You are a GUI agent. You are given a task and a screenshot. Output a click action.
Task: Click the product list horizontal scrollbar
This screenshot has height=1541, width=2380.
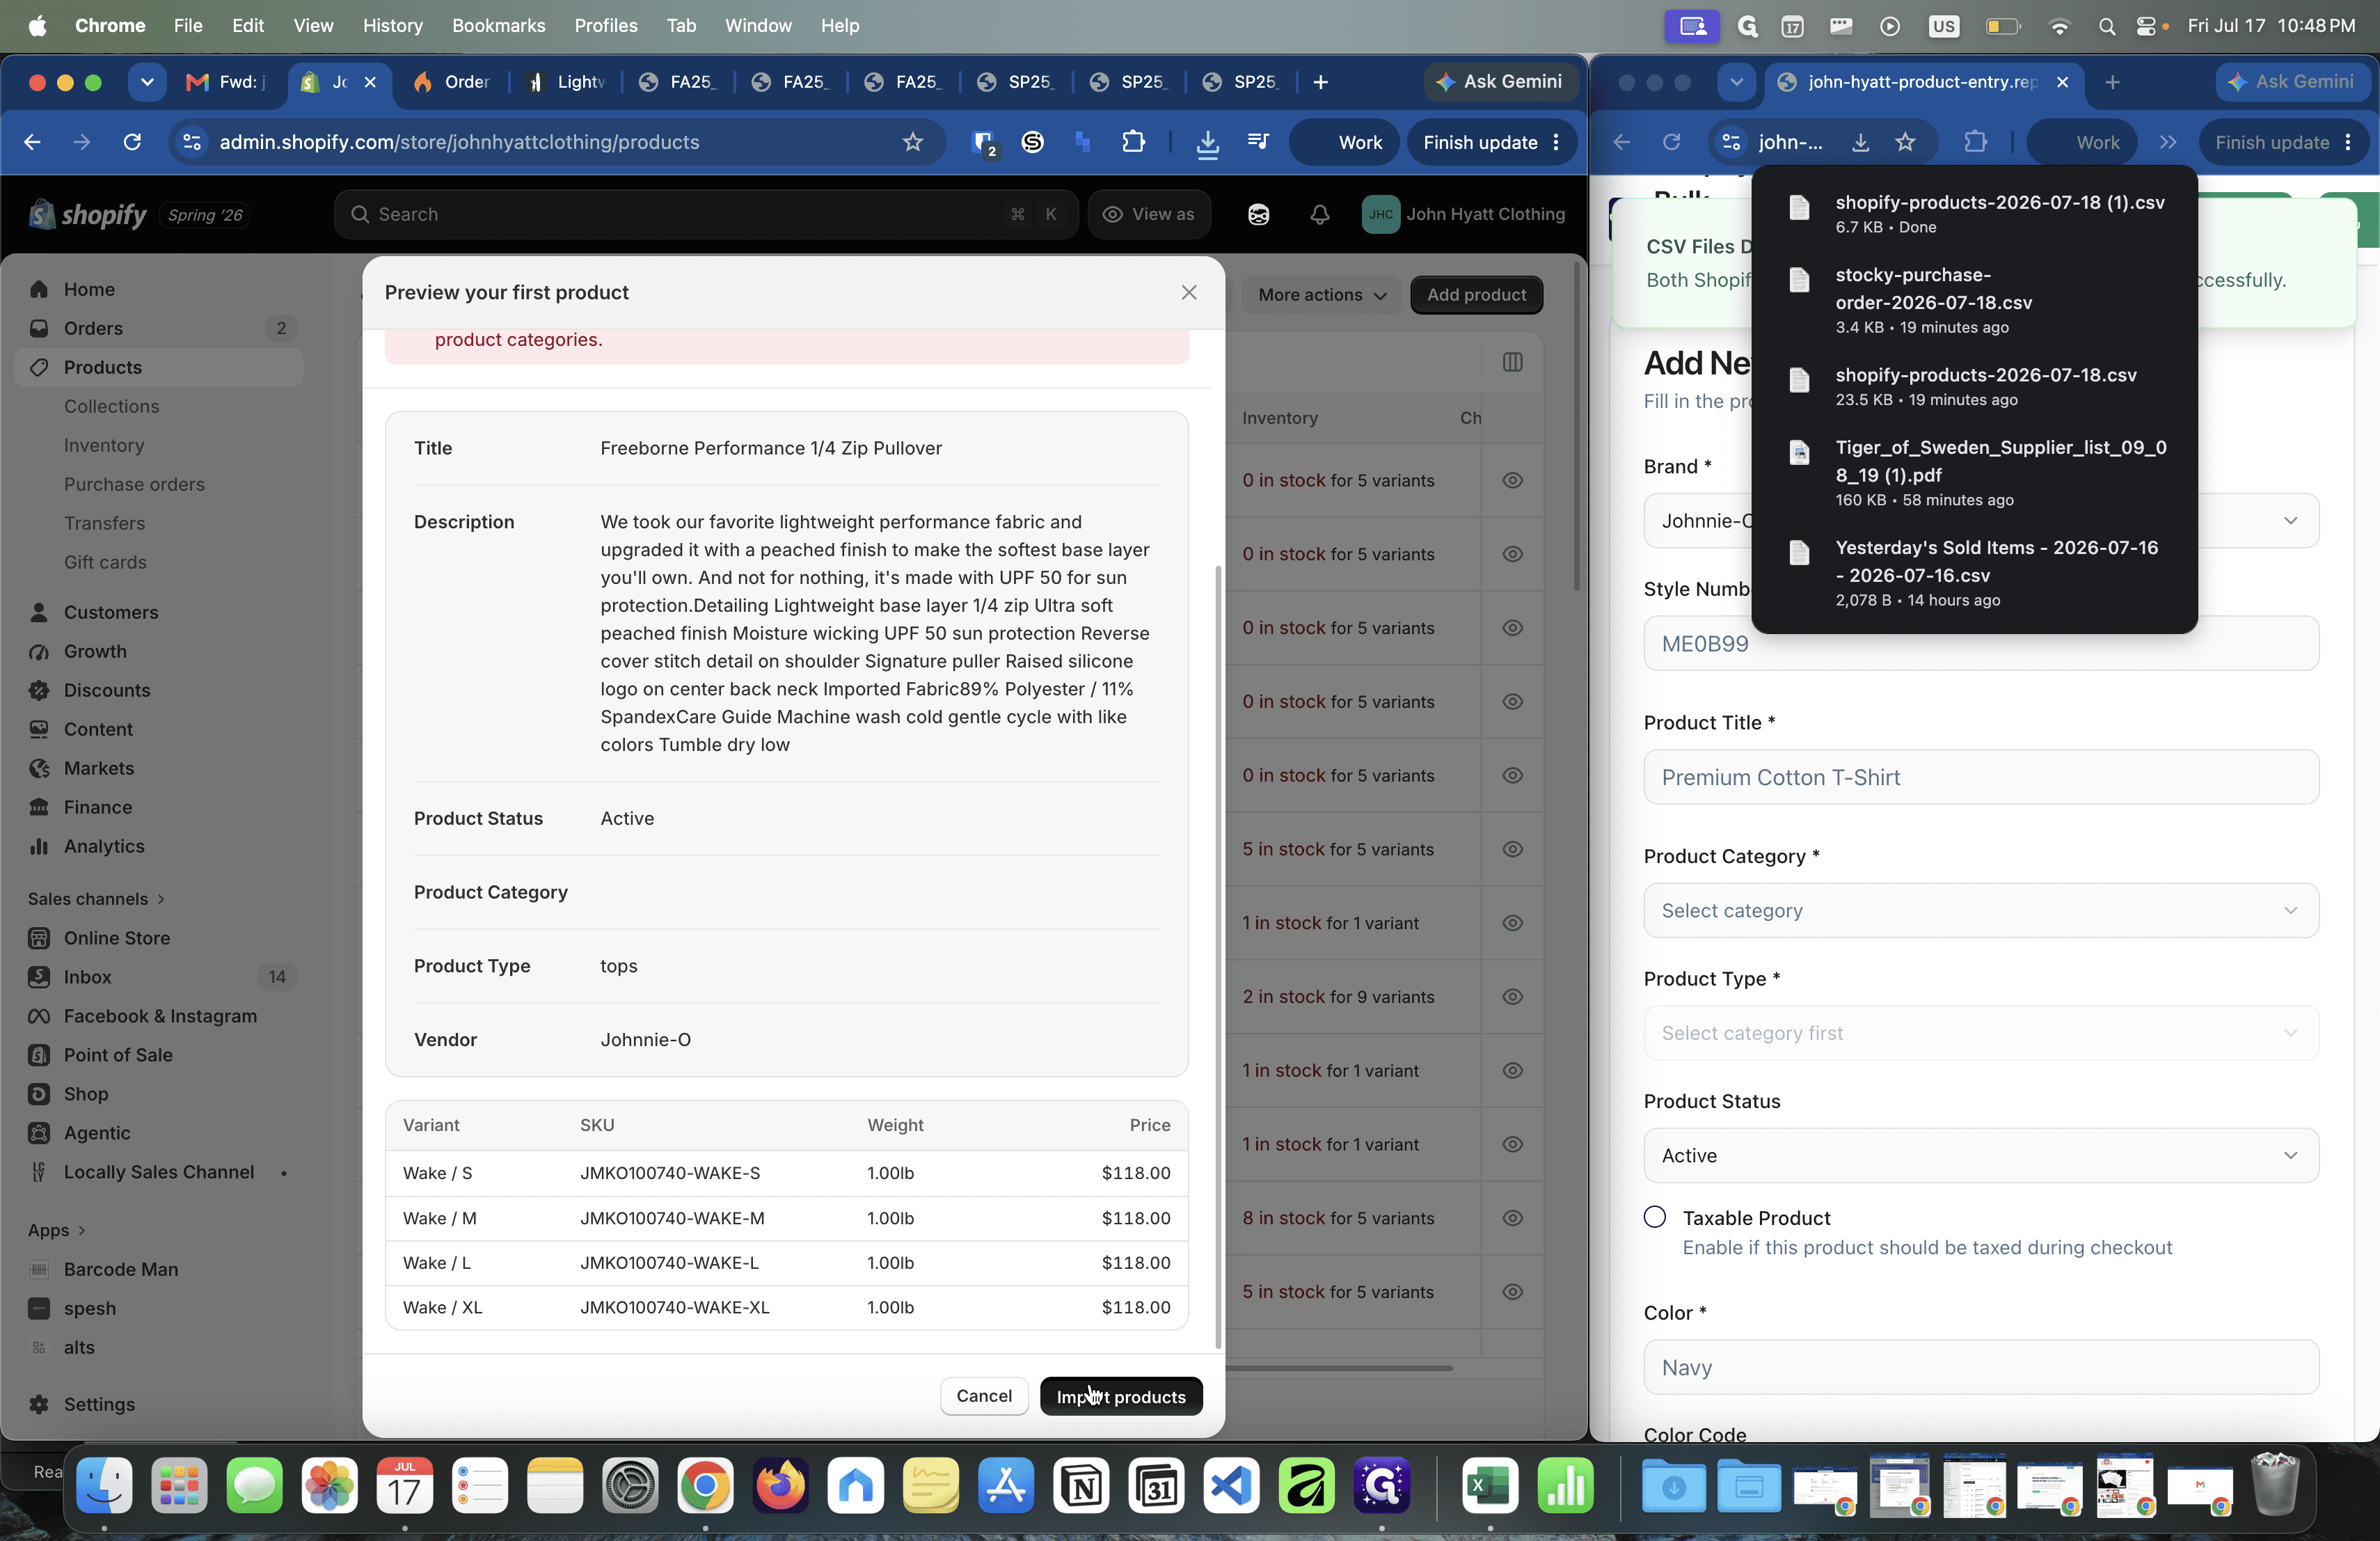(1338, 1367)
